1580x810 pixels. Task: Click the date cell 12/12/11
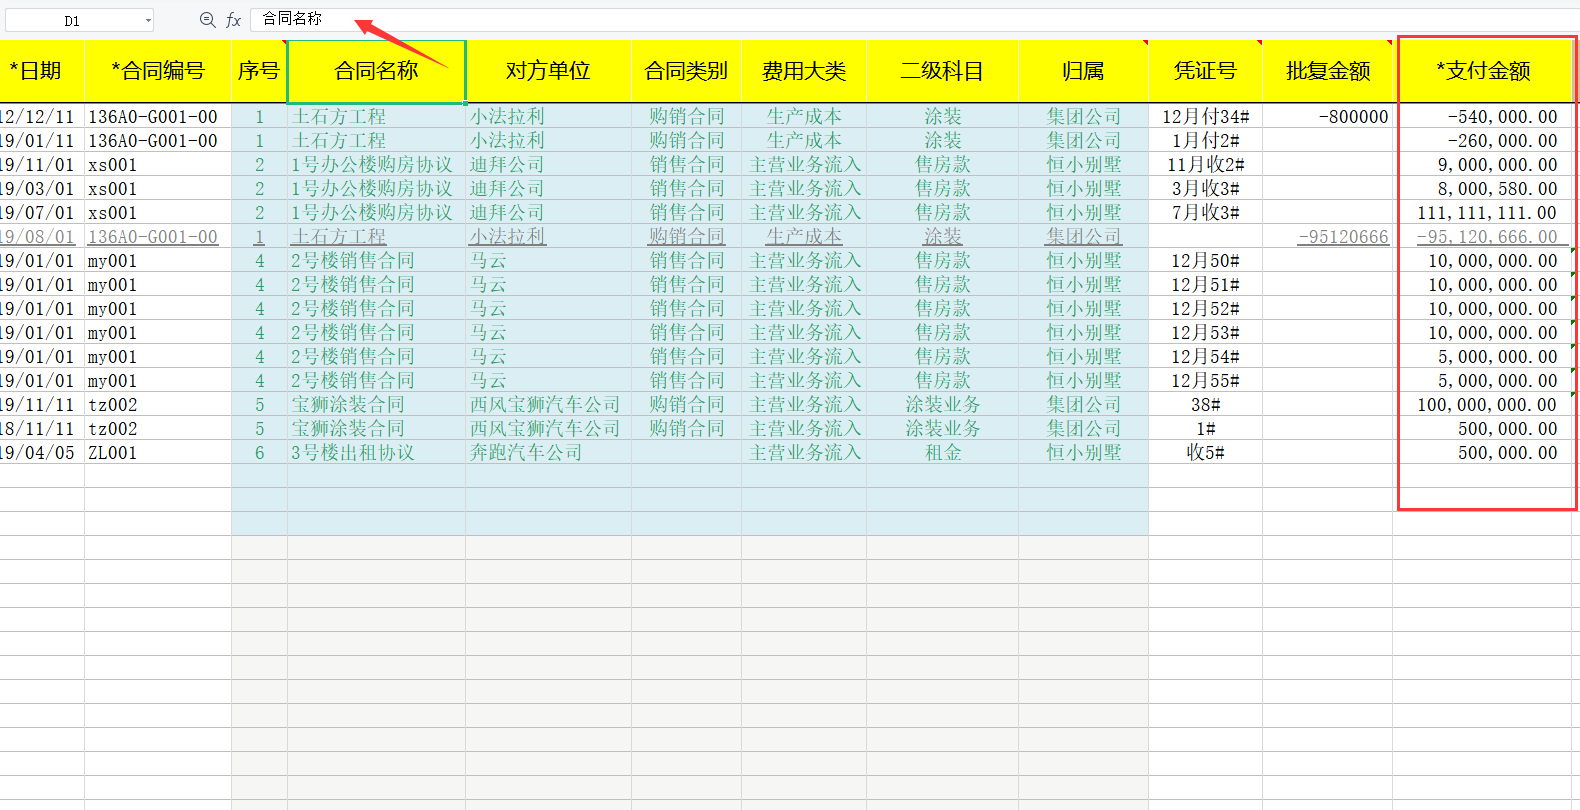(x=42, y=117)
